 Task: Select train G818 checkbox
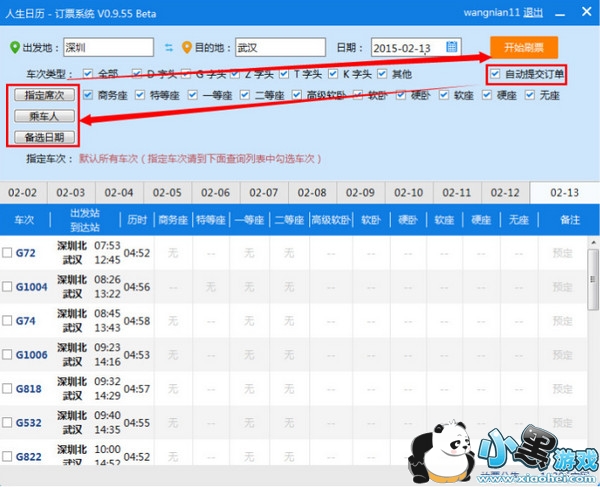tap(7, 389)
